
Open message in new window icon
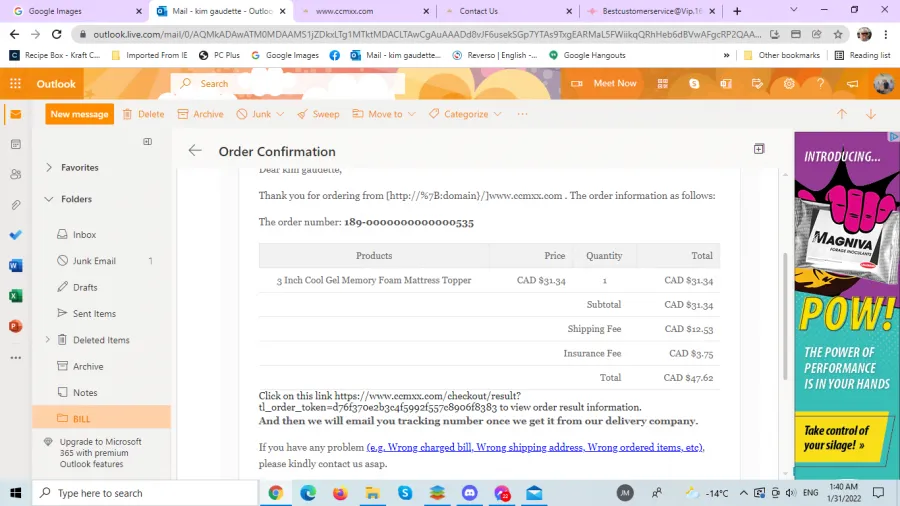click(x=759, y=149)
